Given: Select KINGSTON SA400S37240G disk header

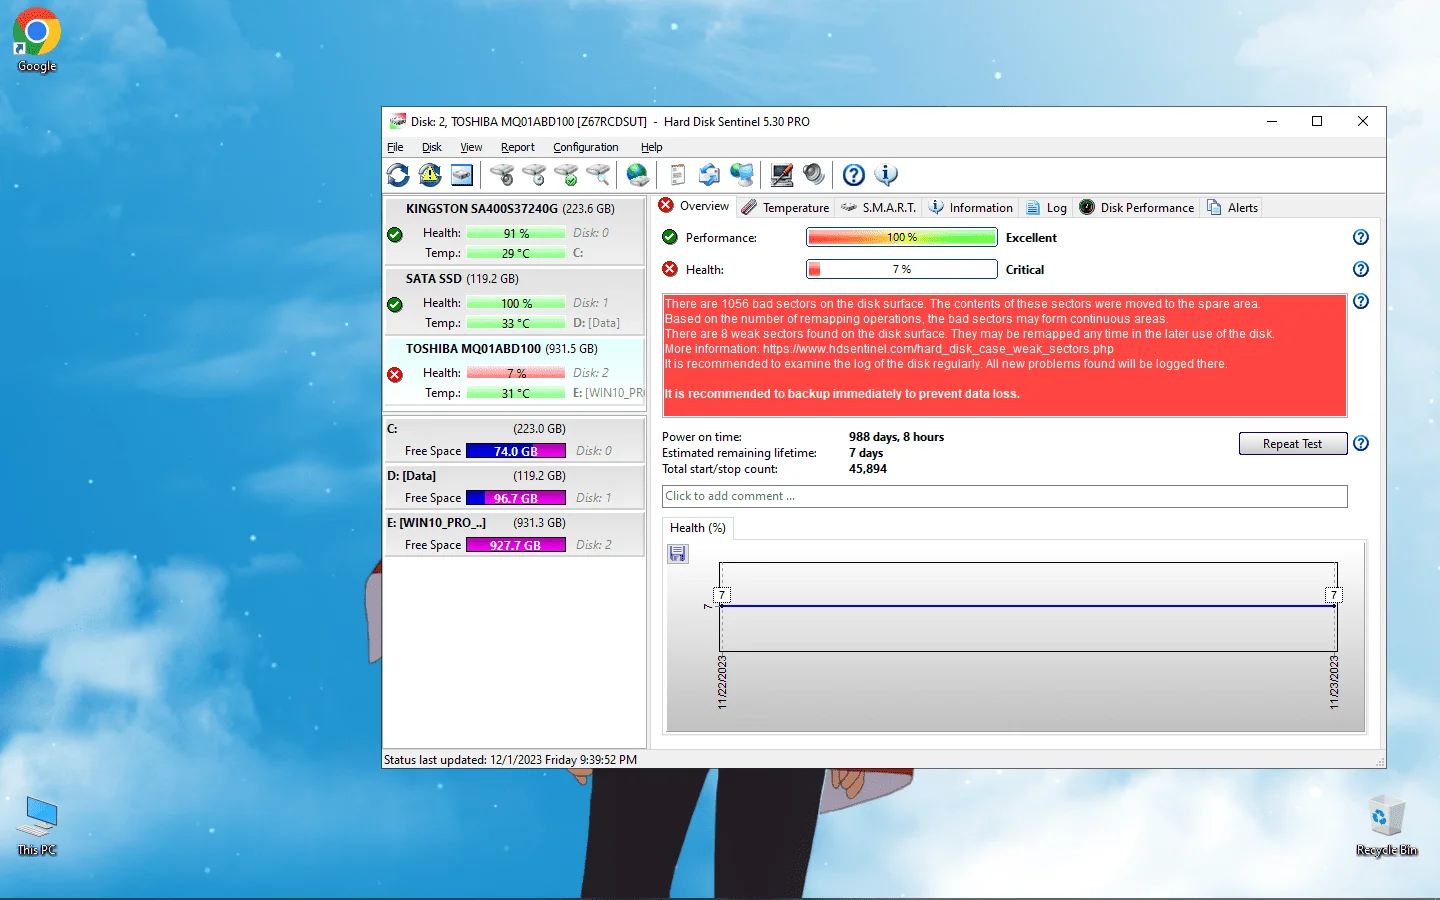Looking at the screenshot, I should (510, 209).
